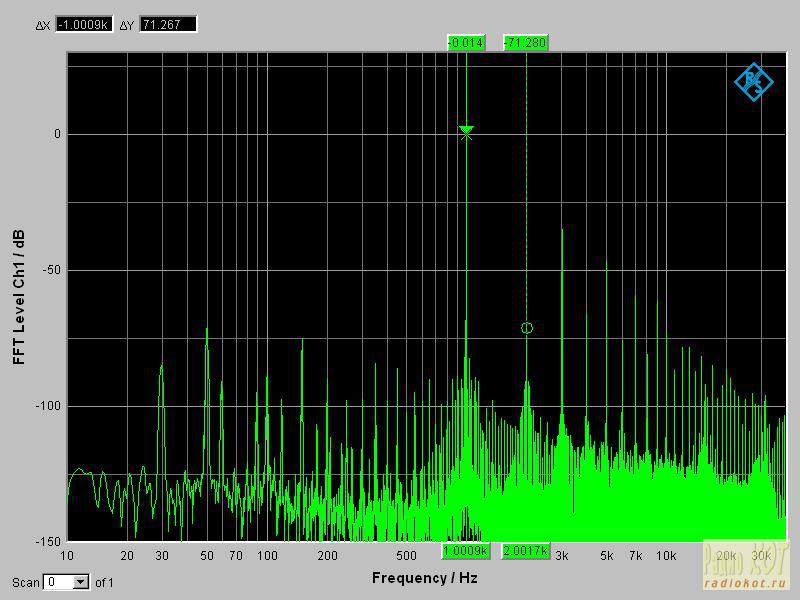The width and height of the screenshot is (800, 600).
Task: Open the Scan dropdown arrow
Action: (x=81, y=582)
